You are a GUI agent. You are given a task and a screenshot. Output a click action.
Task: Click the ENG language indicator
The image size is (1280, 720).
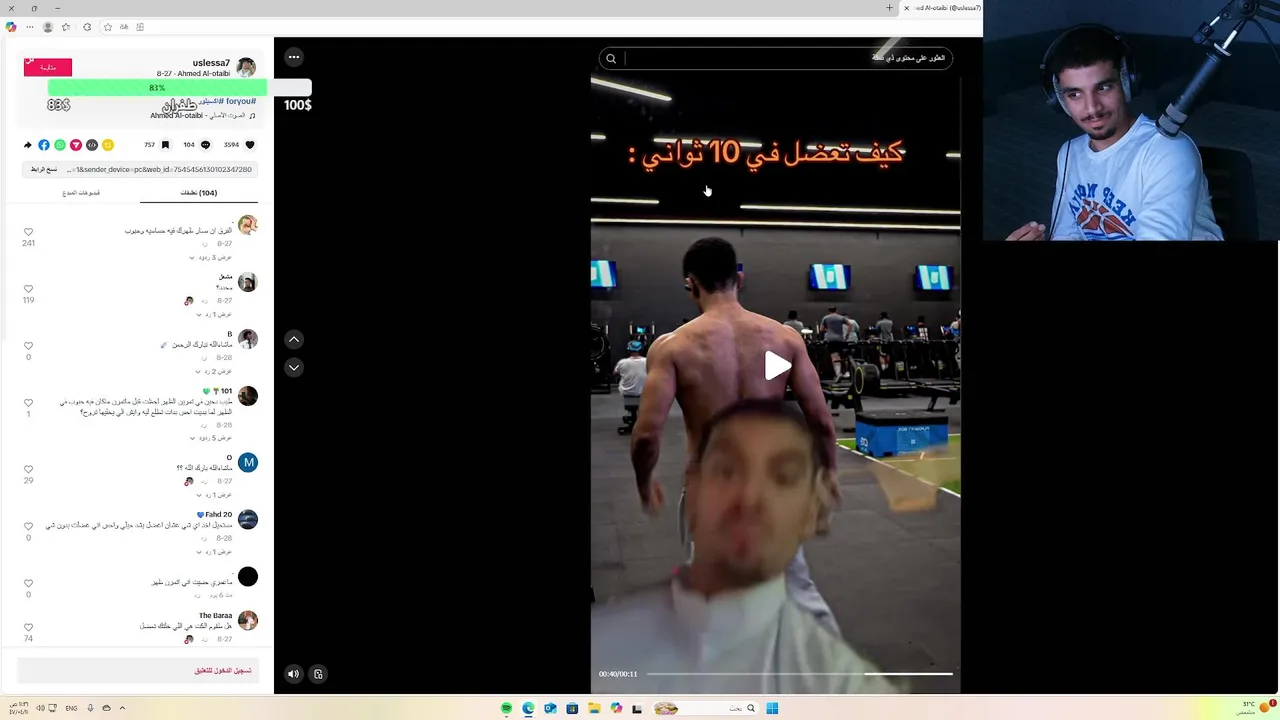[71, 708]
